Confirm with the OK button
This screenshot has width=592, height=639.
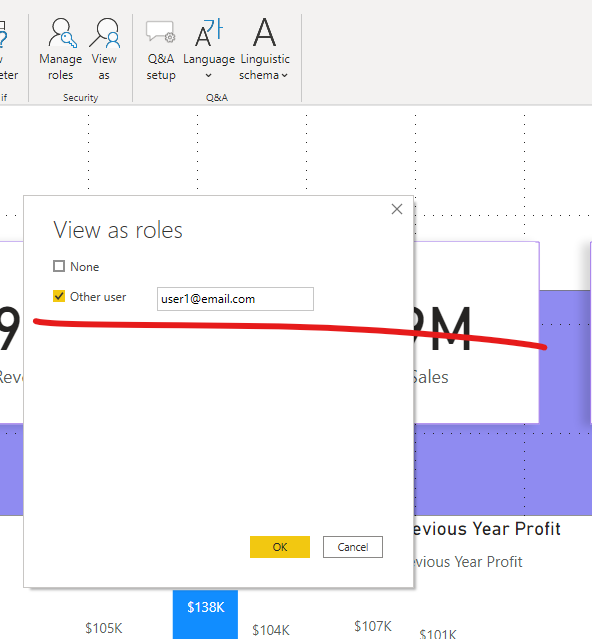click(279, 547)
